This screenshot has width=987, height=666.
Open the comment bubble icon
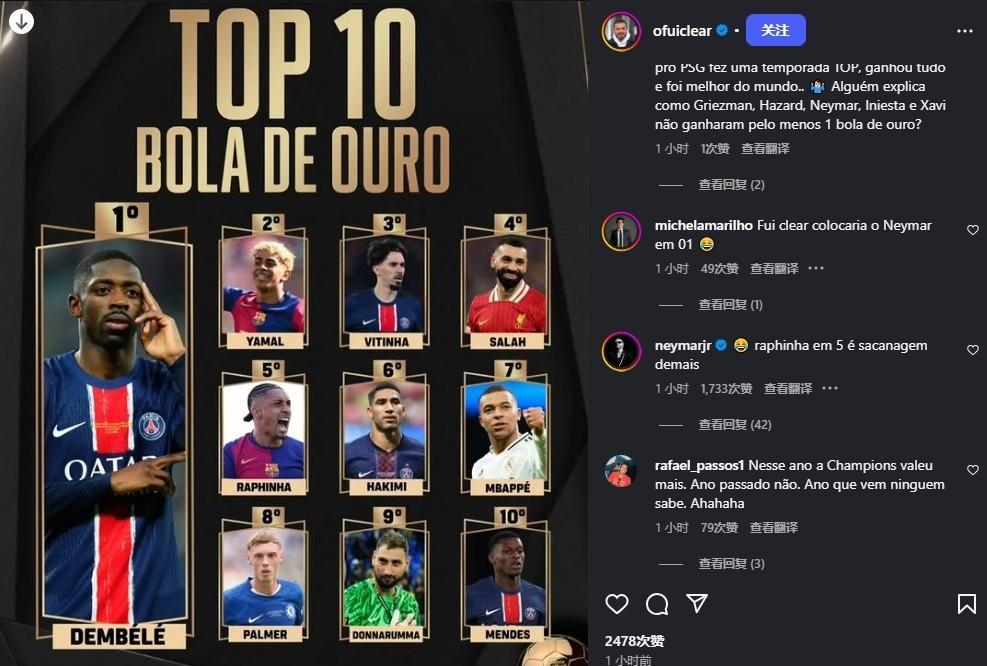[x=657, y=604]
